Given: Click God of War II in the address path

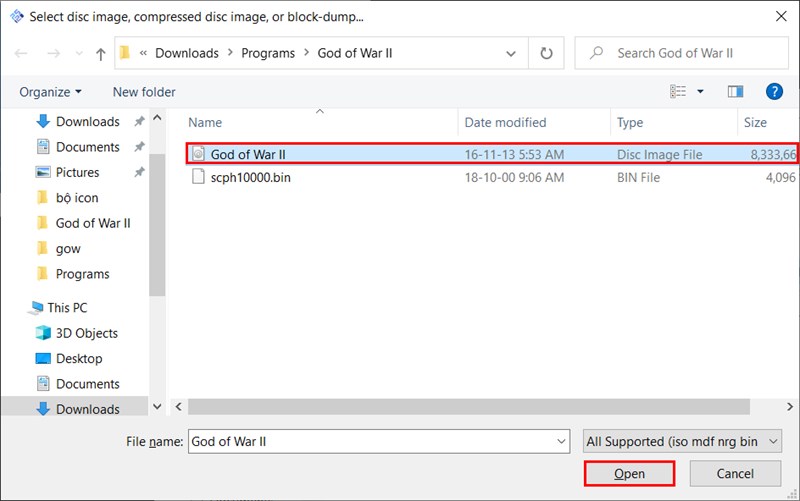Looking at the screenshot, I should [355, 53].
